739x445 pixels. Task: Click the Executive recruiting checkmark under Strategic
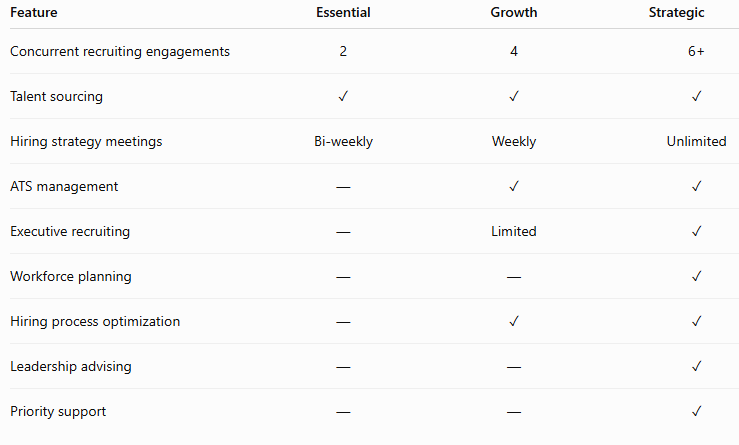point(697,231)
